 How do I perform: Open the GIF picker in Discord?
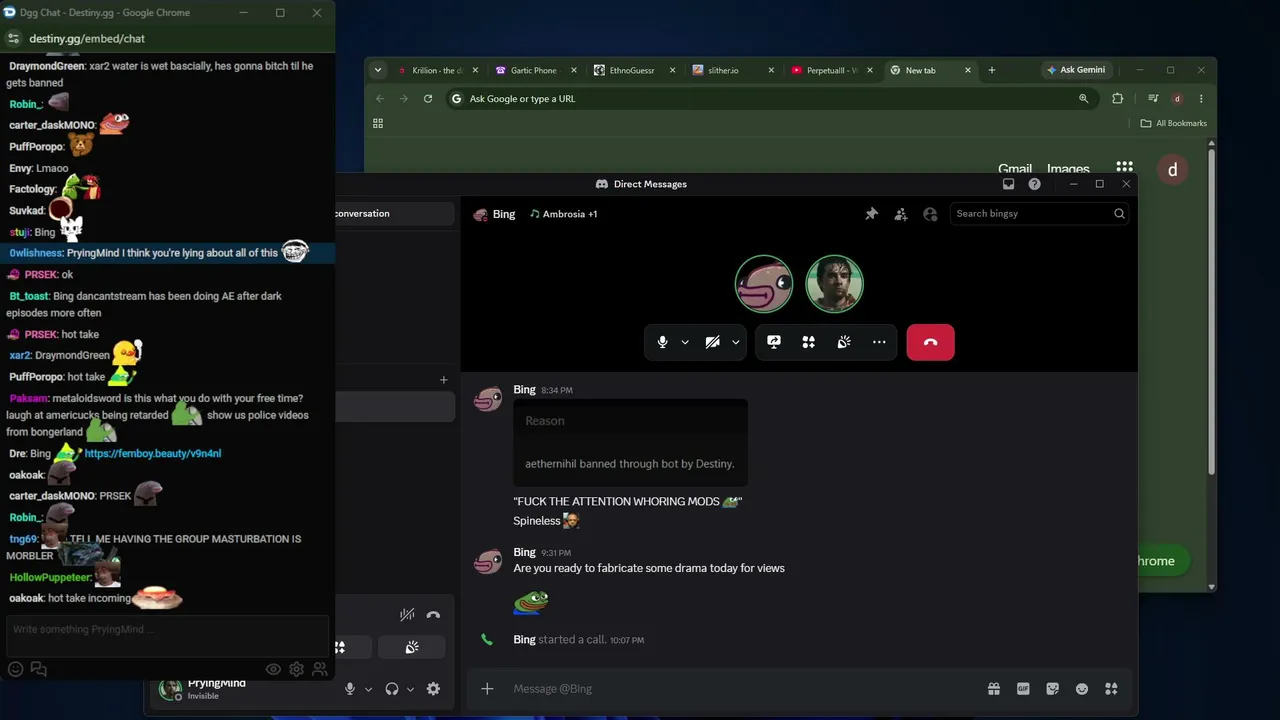point(1023,689)
